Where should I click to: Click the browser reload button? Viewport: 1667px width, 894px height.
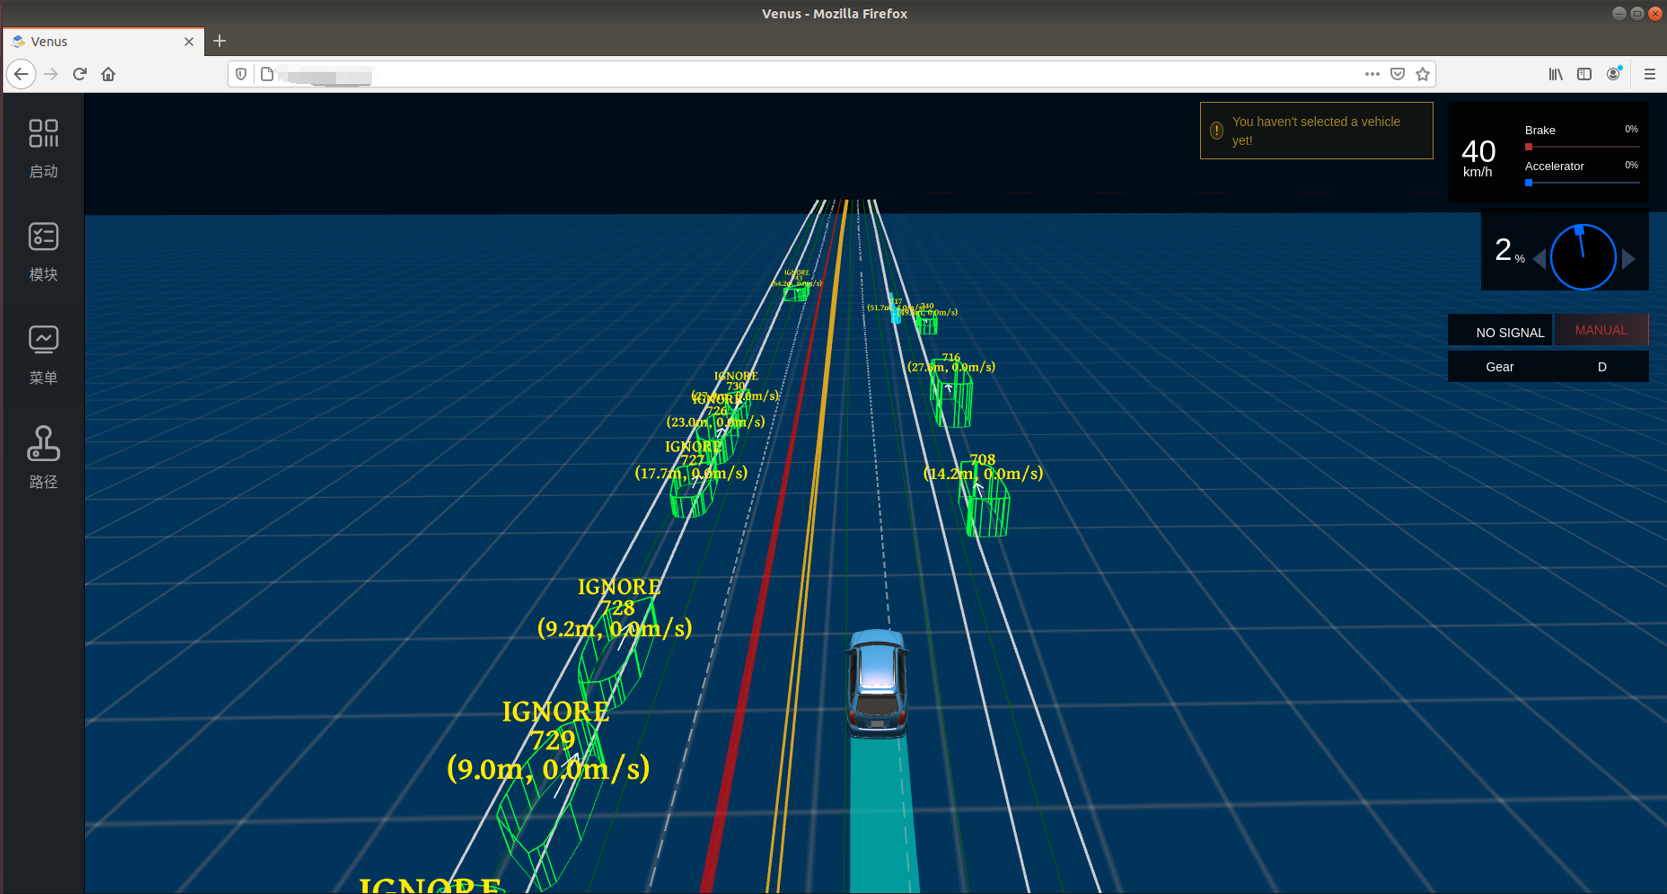point(80,74)
